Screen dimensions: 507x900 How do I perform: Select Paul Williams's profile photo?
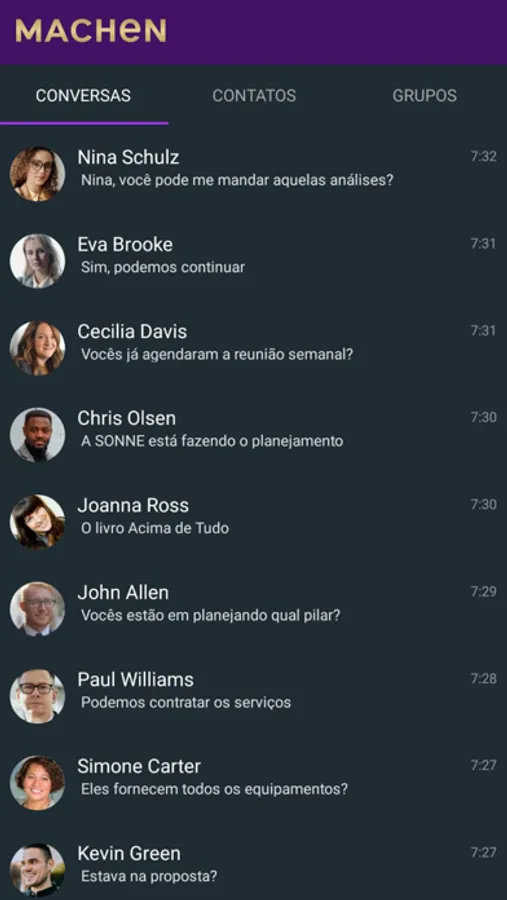[37, 696]
